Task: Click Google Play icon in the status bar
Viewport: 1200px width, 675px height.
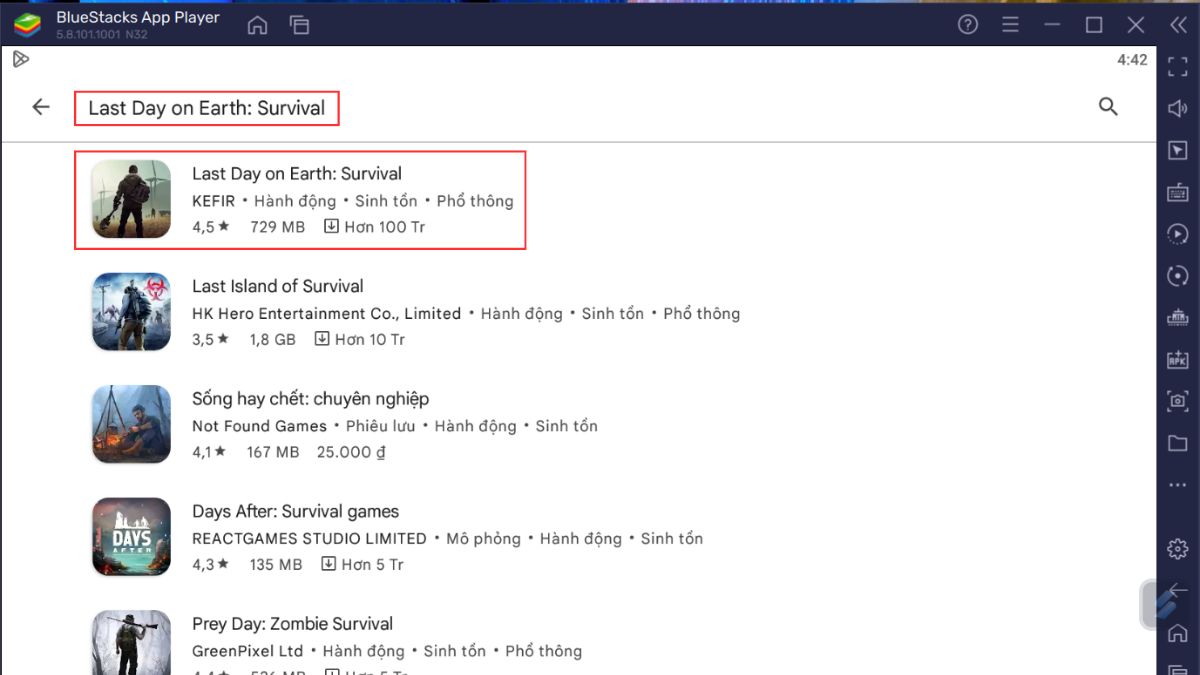Action: (20, 60)
